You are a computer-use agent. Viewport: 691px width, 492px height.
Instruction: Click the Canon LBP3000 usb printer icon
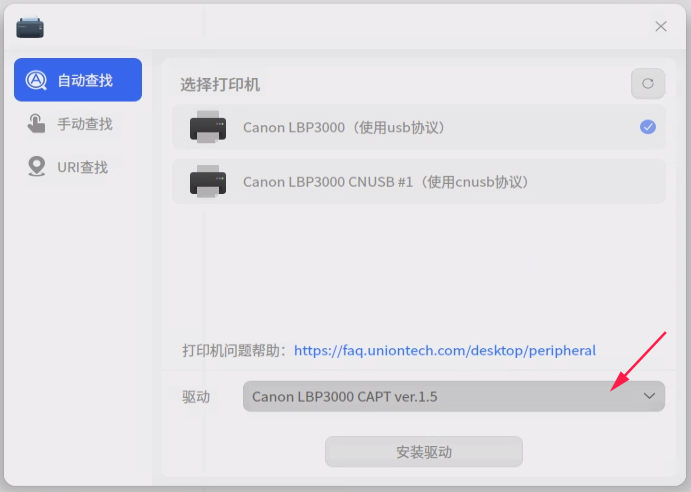click(208, 127)
